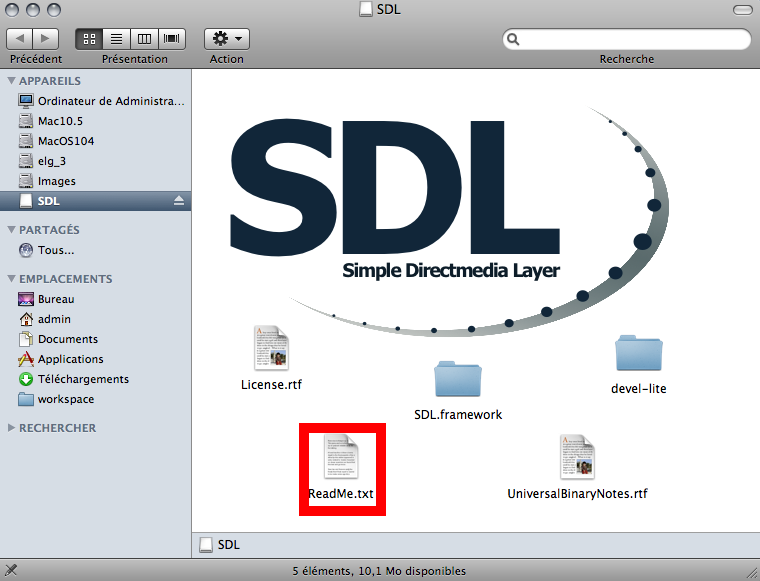Click the SDL title bar proxy icon
The height and width of the screenshot is (581, 760).
tap(366, 9)
